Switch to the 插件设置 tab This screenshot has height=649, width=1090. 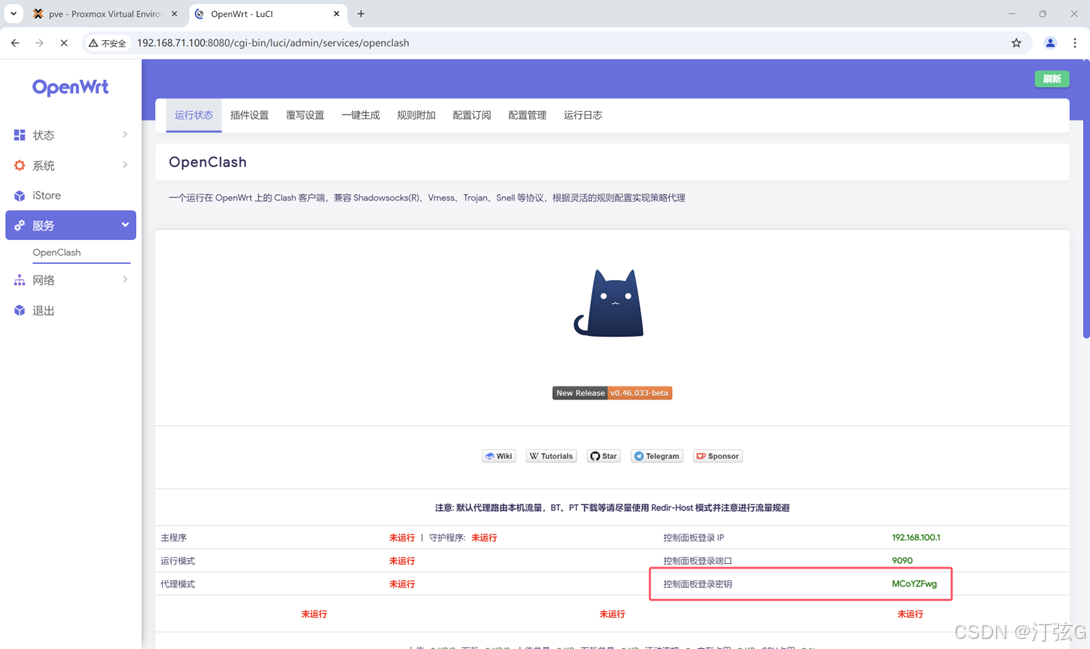250,115
